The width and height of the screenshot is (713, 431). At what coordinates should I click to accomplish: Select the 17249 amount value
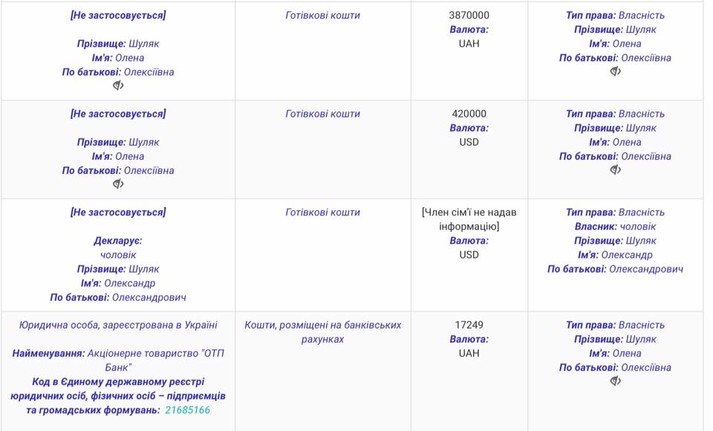468,325
